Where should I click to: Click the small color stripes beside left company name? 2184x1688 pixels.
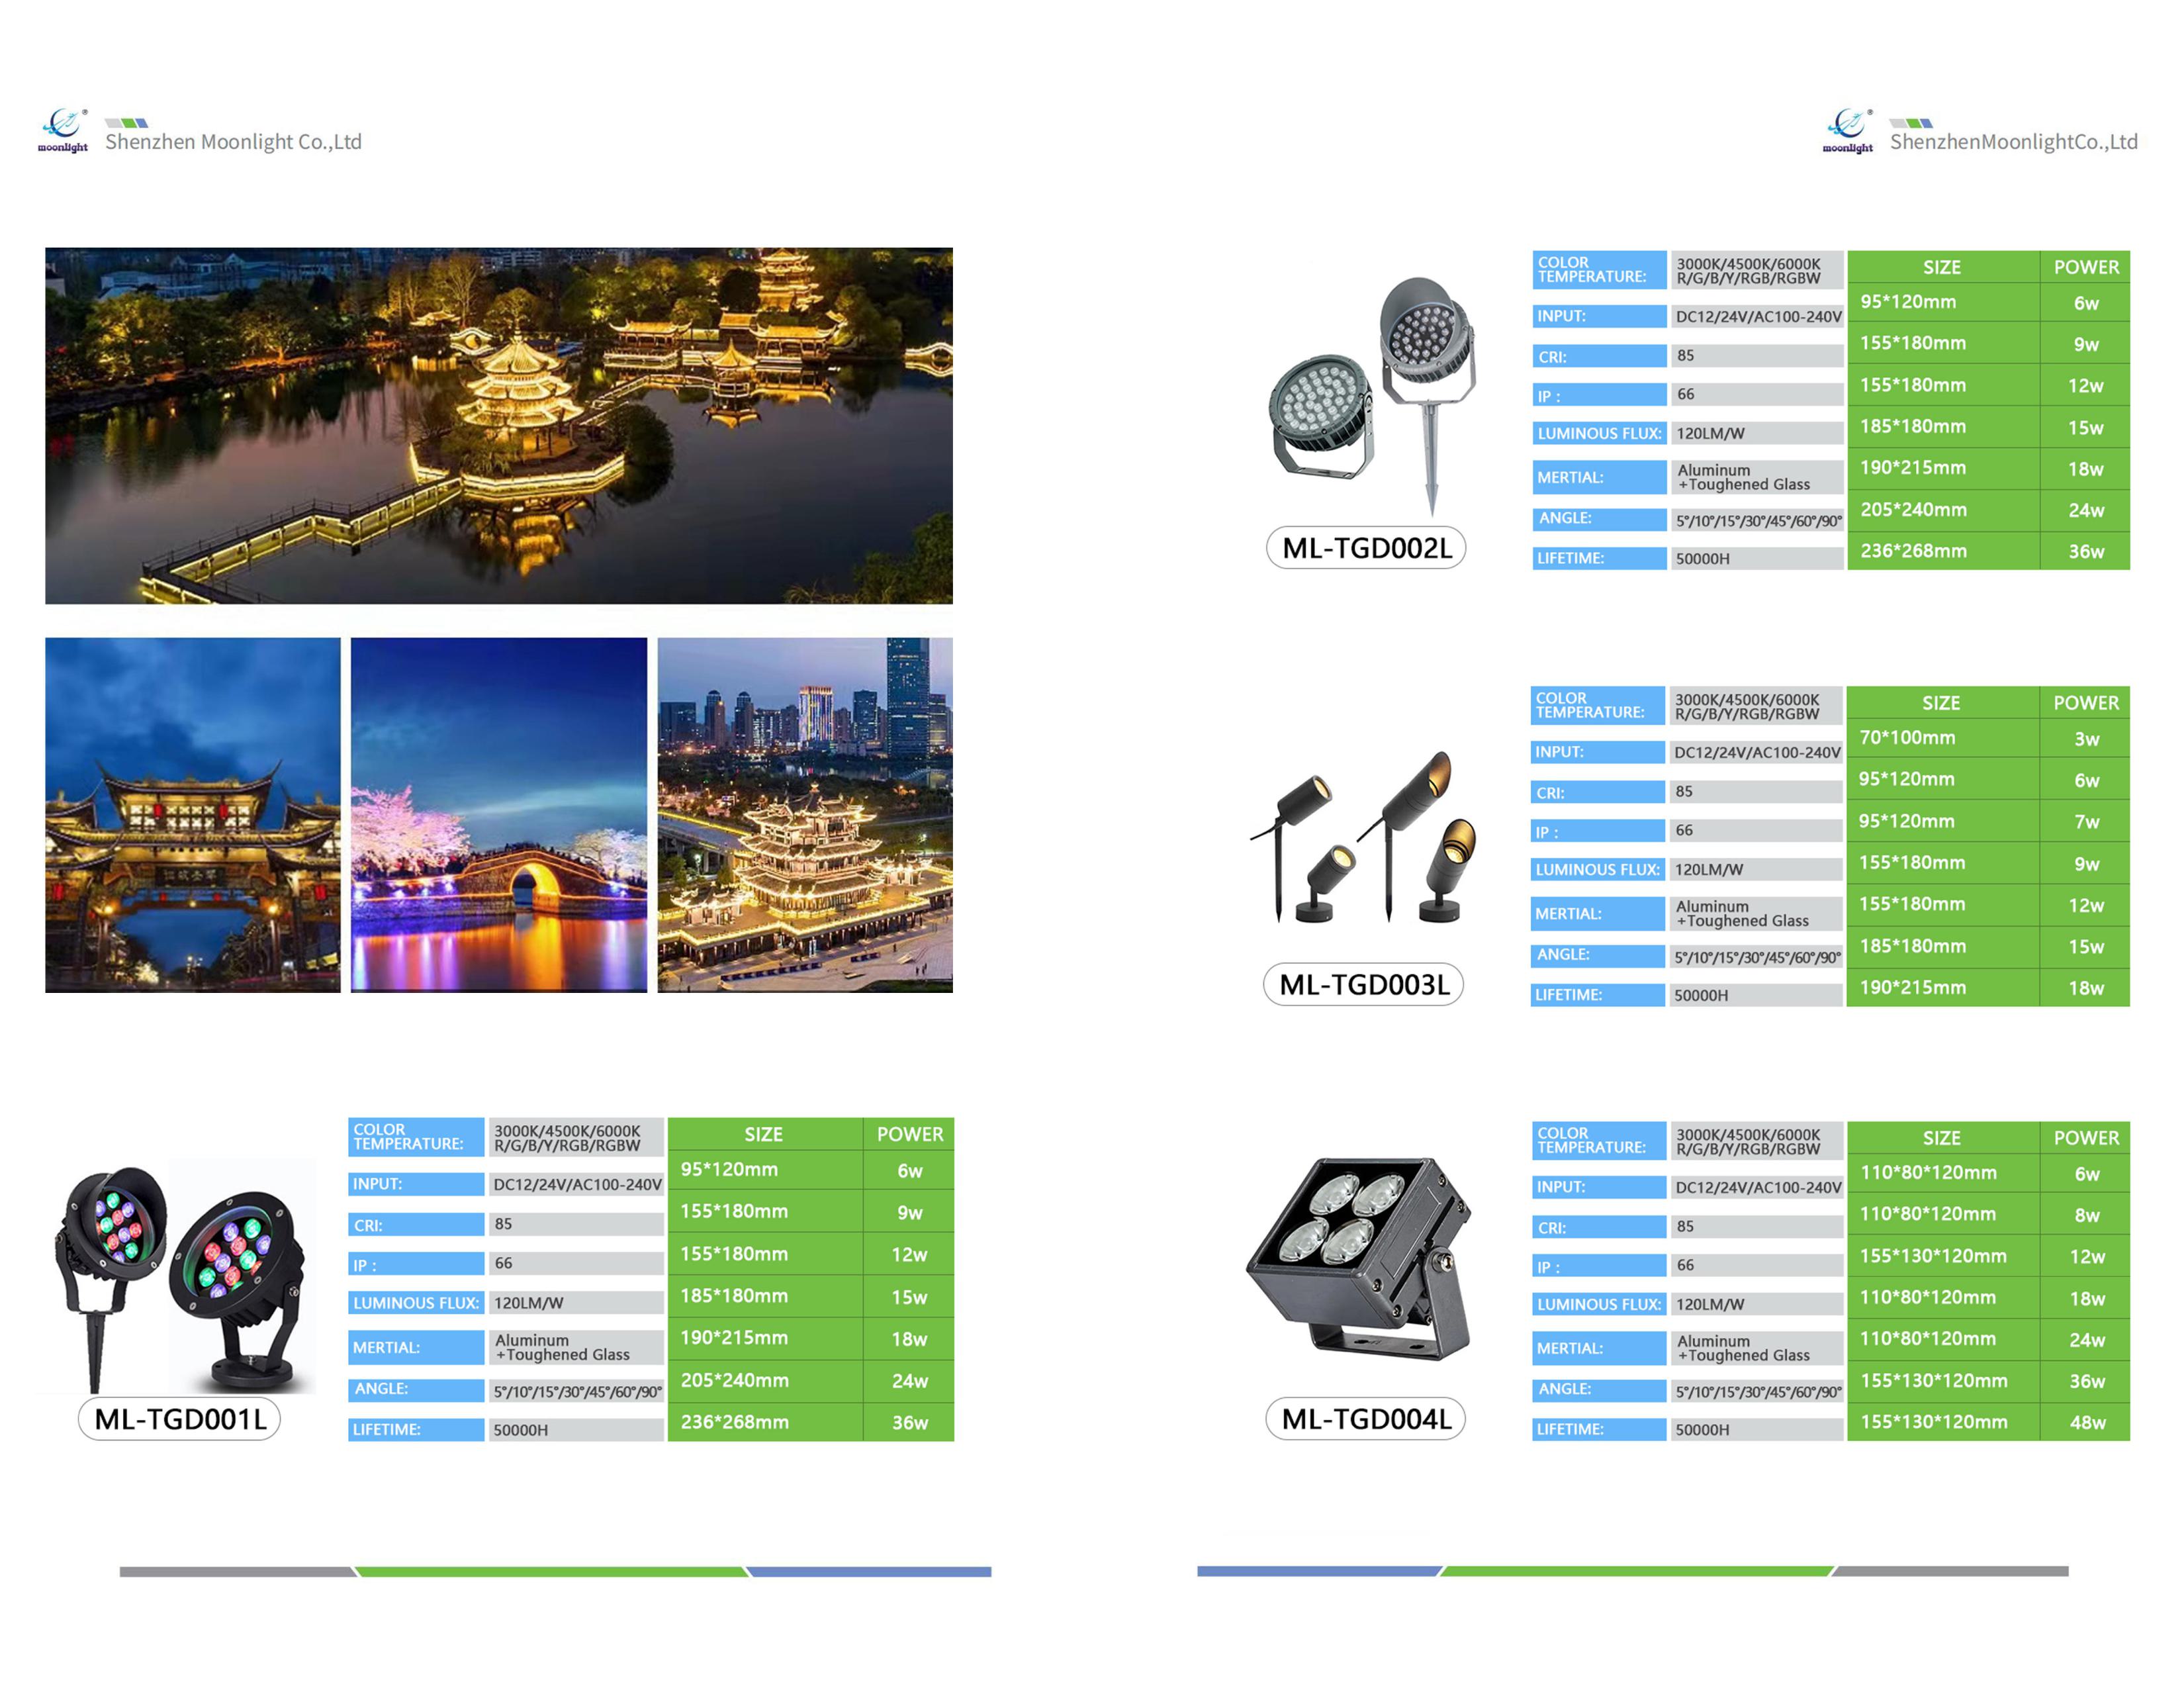127,123
